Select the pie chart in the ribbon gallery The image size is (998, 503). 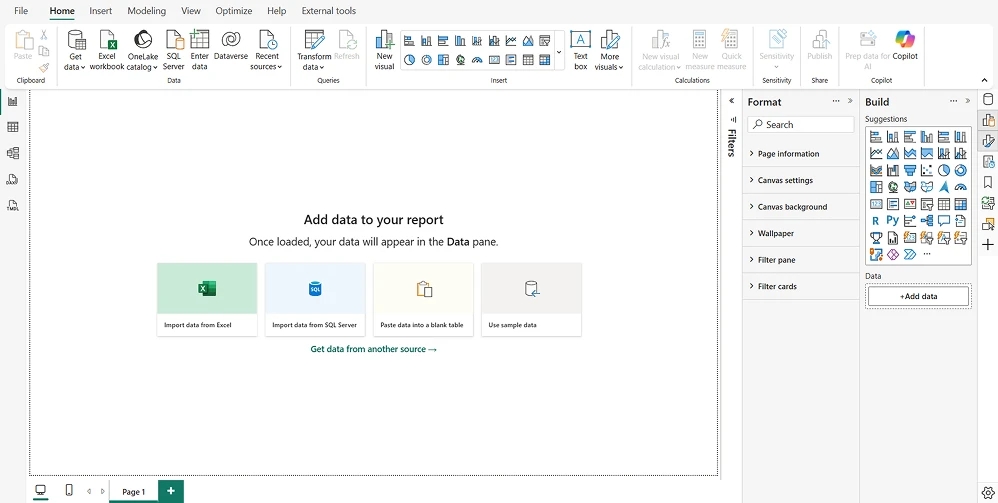pos(409,60)
